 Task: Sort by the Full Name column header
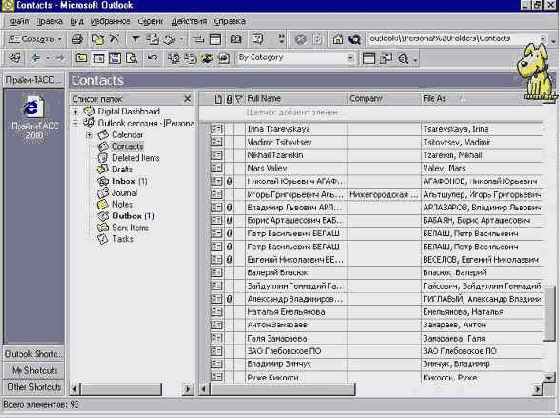pos(296,99)
